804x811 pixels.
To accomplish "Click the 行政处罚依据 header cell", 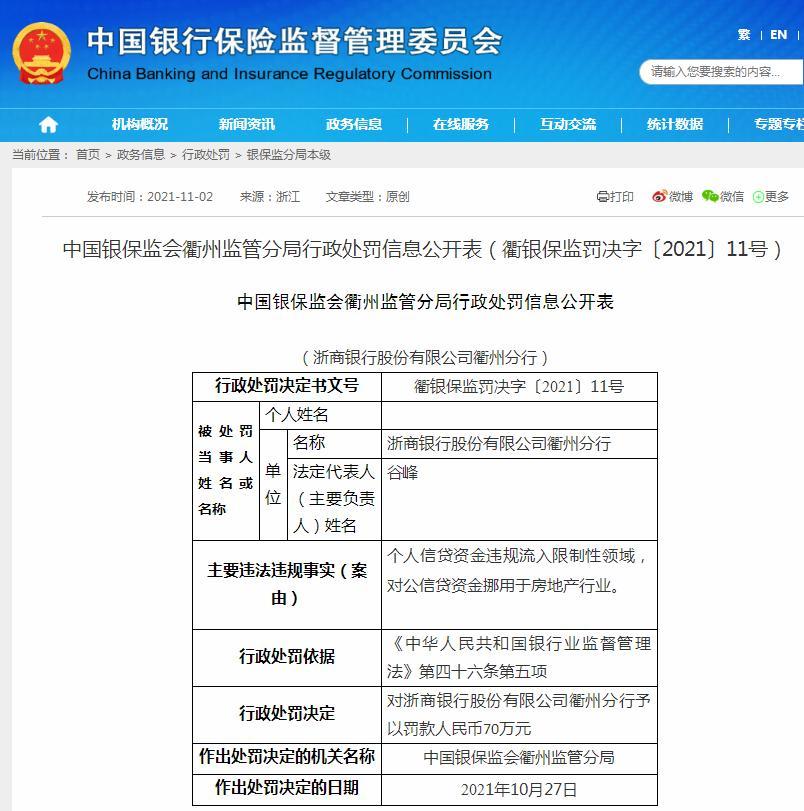I will click(287, 658).
